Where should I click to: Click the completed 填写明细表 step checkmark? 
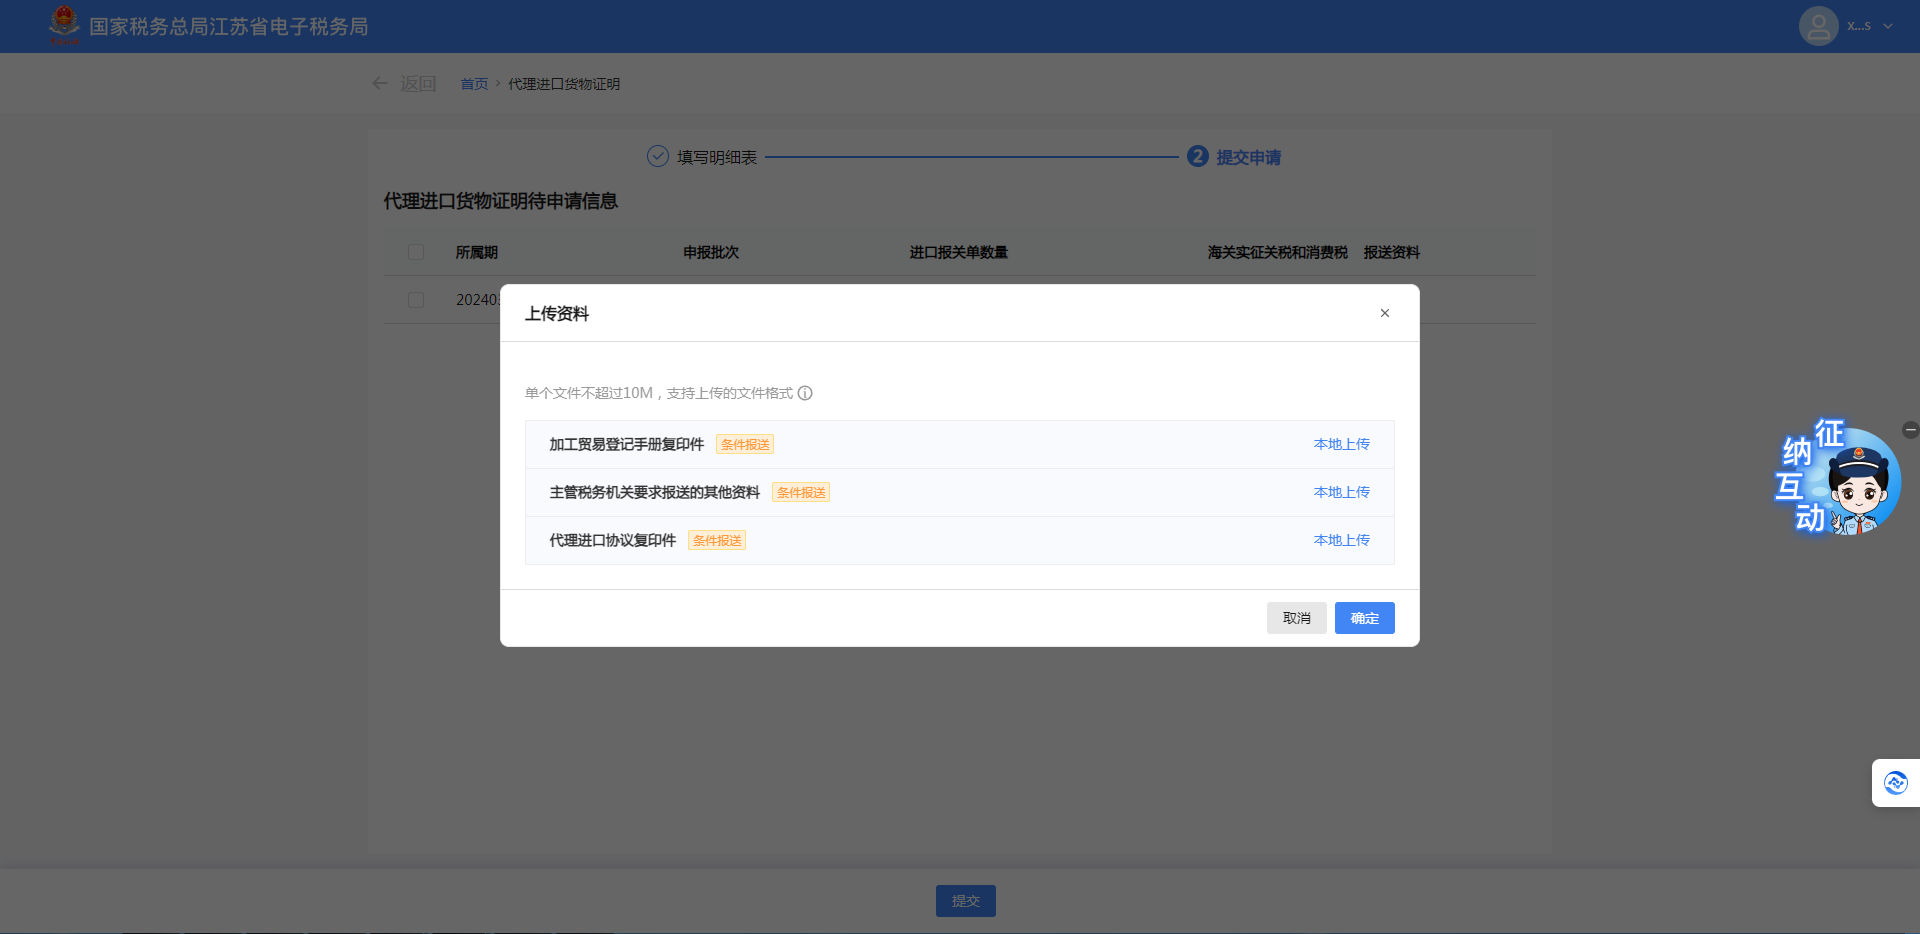click(x=658, y=157)
